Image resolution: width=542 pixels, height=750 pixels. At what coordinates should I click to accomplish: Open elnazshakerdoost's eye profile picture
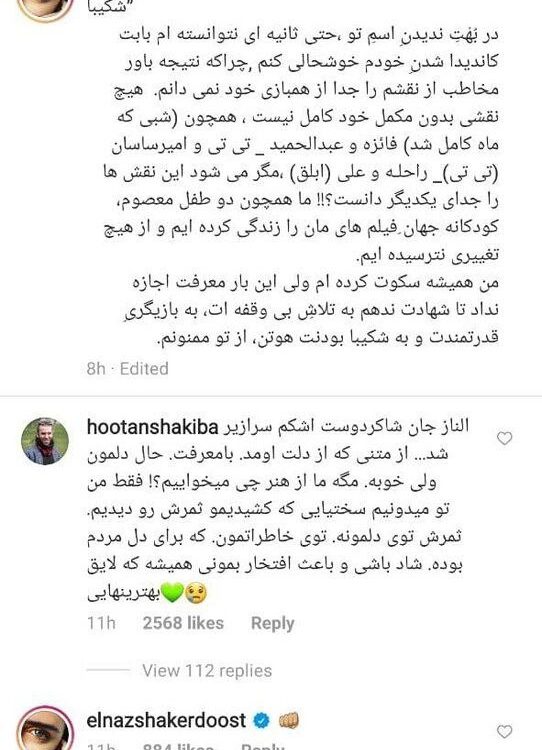[45, 730]
